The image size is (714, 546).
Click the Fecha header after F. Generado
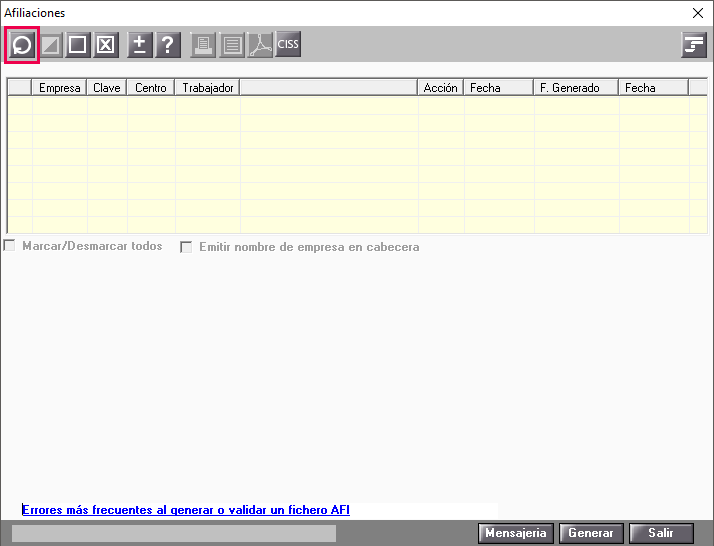click(x=653, y=87)
